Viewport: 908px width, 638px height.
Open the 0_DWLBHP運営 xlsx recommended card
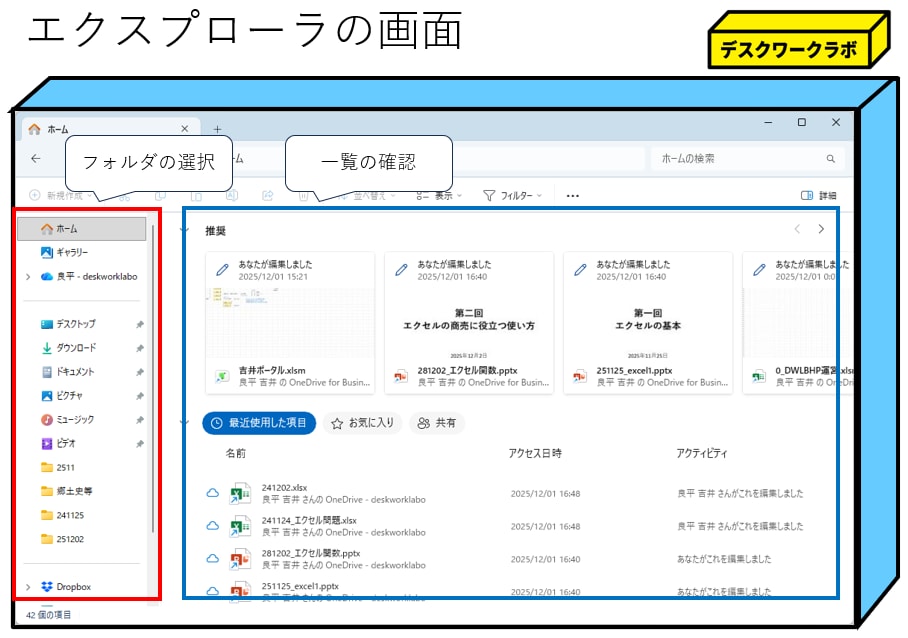tap(798, 323)
